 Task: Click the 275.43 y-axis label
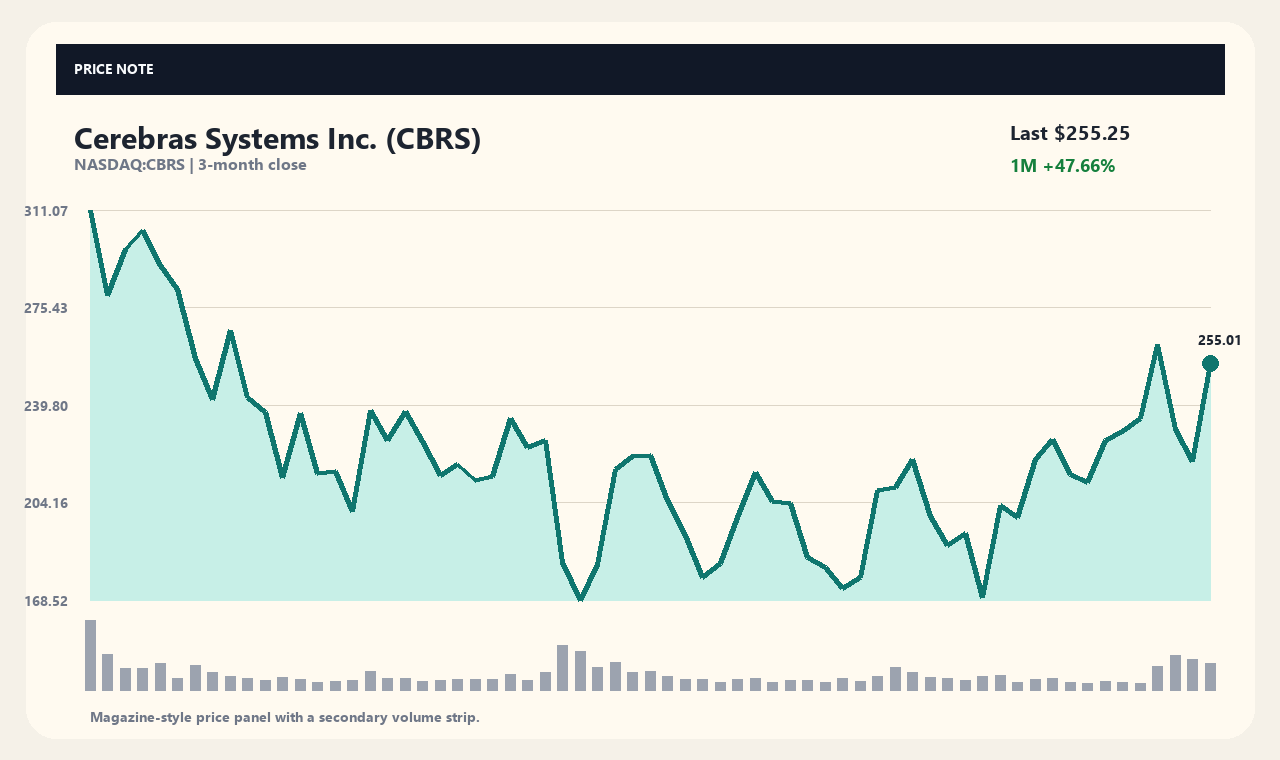click(x=46, y=308)
